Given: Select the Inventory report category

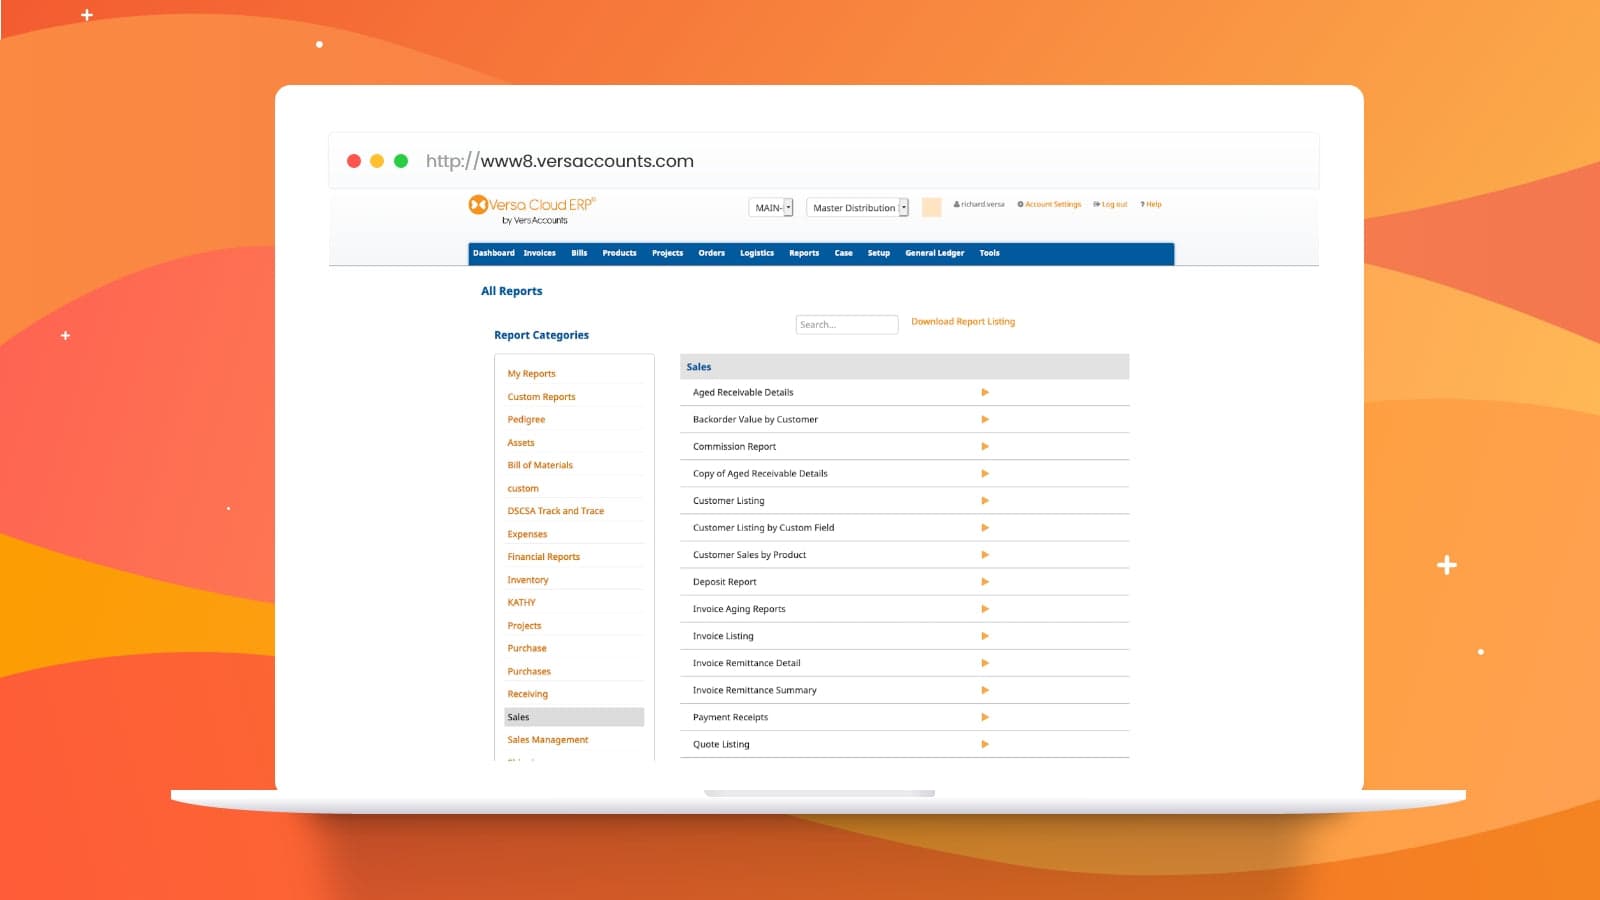Looking at the screenshot, I should [527, 579].
